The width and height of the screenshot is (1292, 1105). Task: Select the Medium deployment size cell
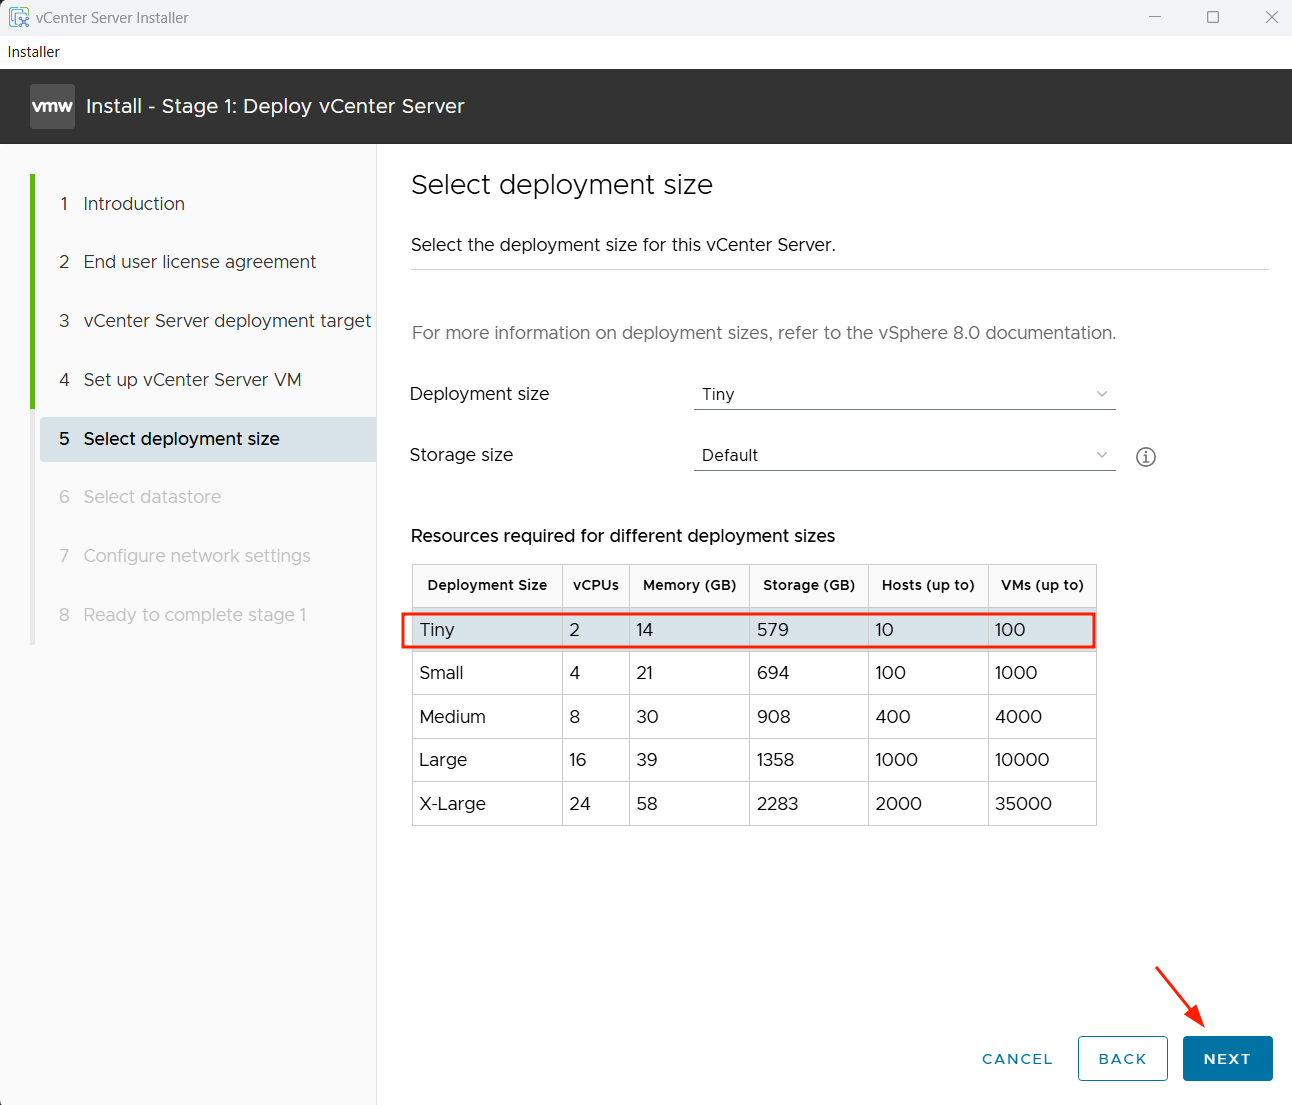[x=487, y=717]
